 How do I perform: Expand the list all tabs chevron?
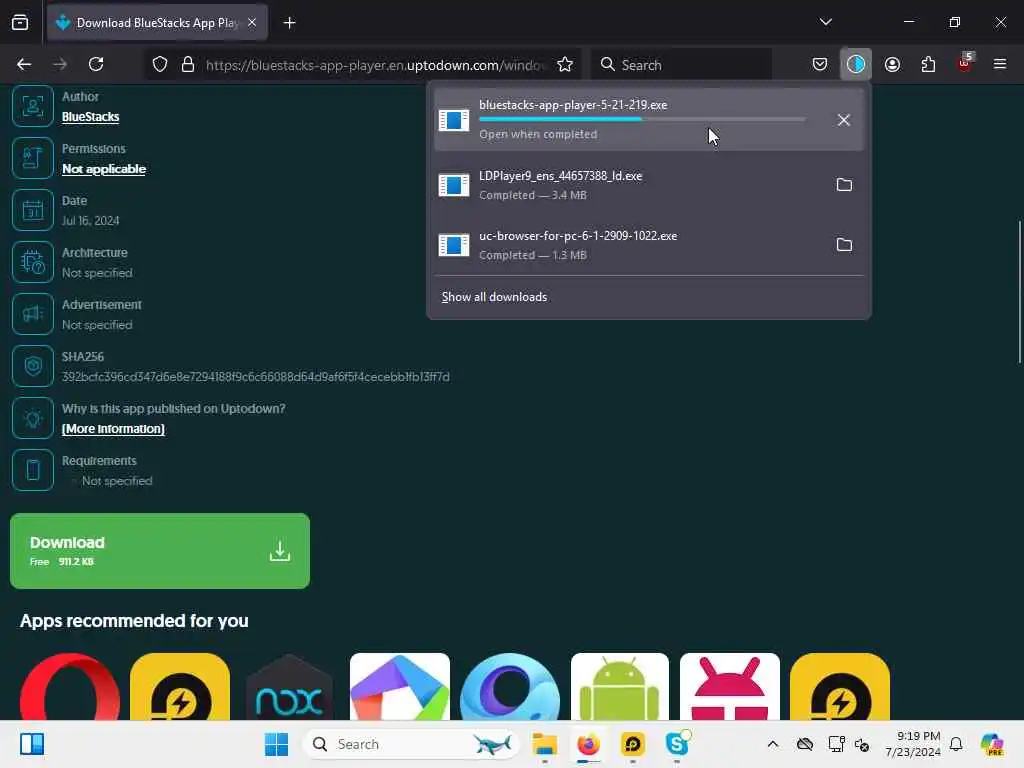coord(825,22)
